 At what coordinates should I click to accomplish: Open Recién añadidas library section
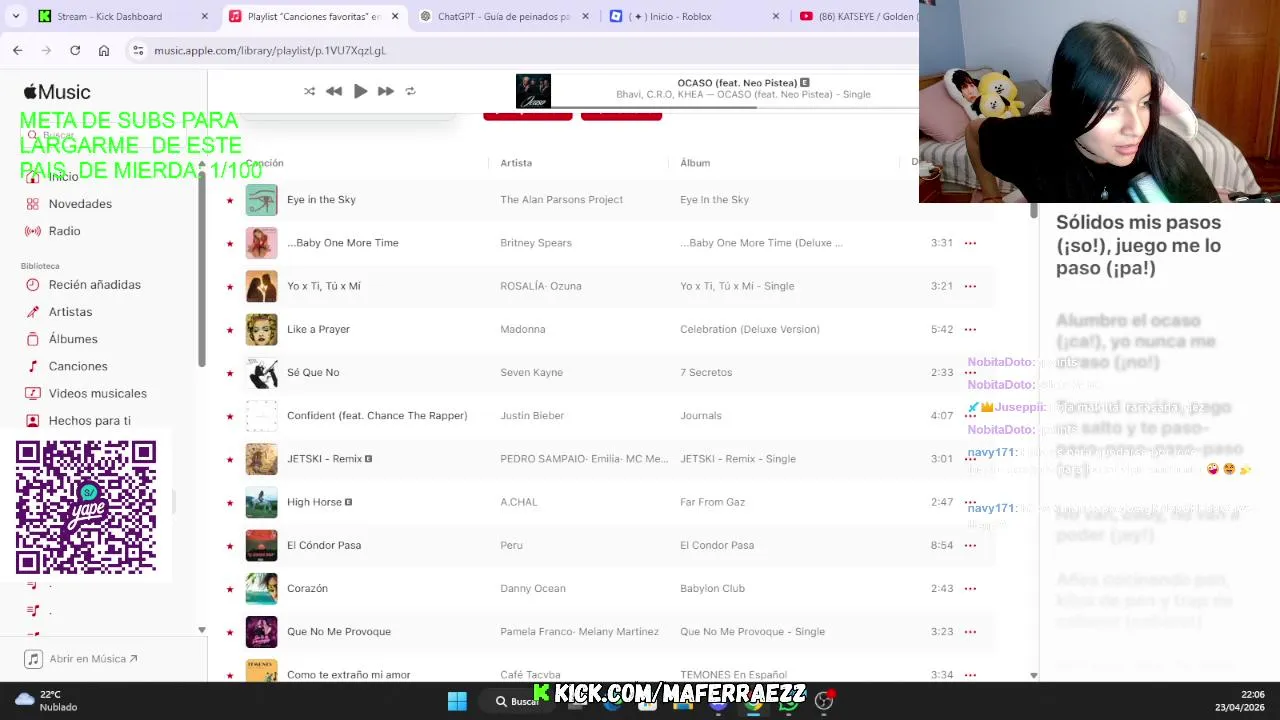(x=94, y=285)
